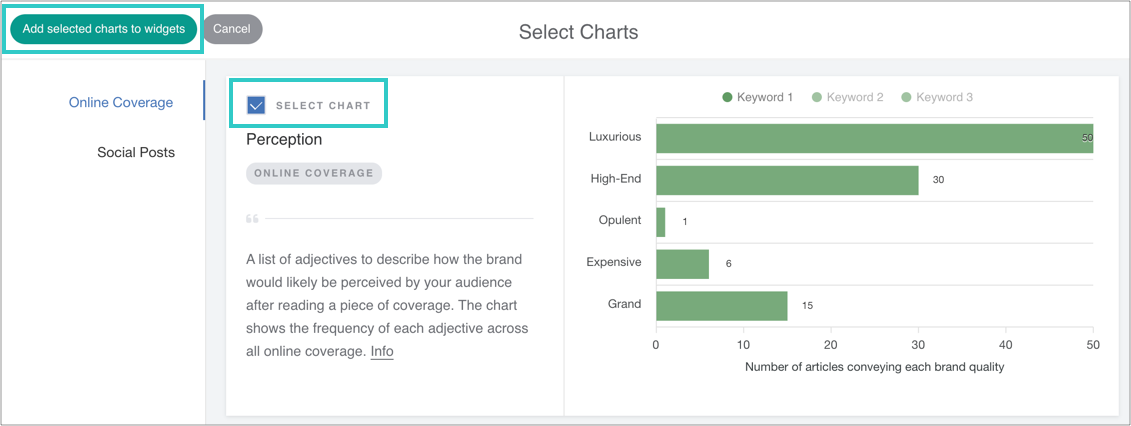Viewport: 1131px width, 426px height.
Task: Click the SELECT CHART label text
Action: click(323, 105)
